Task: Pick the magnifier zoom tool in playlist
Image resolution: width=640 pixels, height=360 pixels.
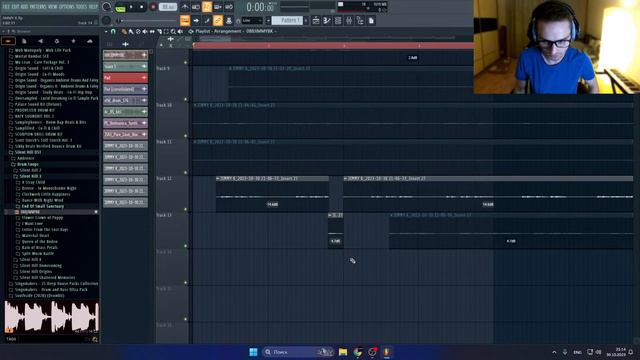Action: point(173,31)
